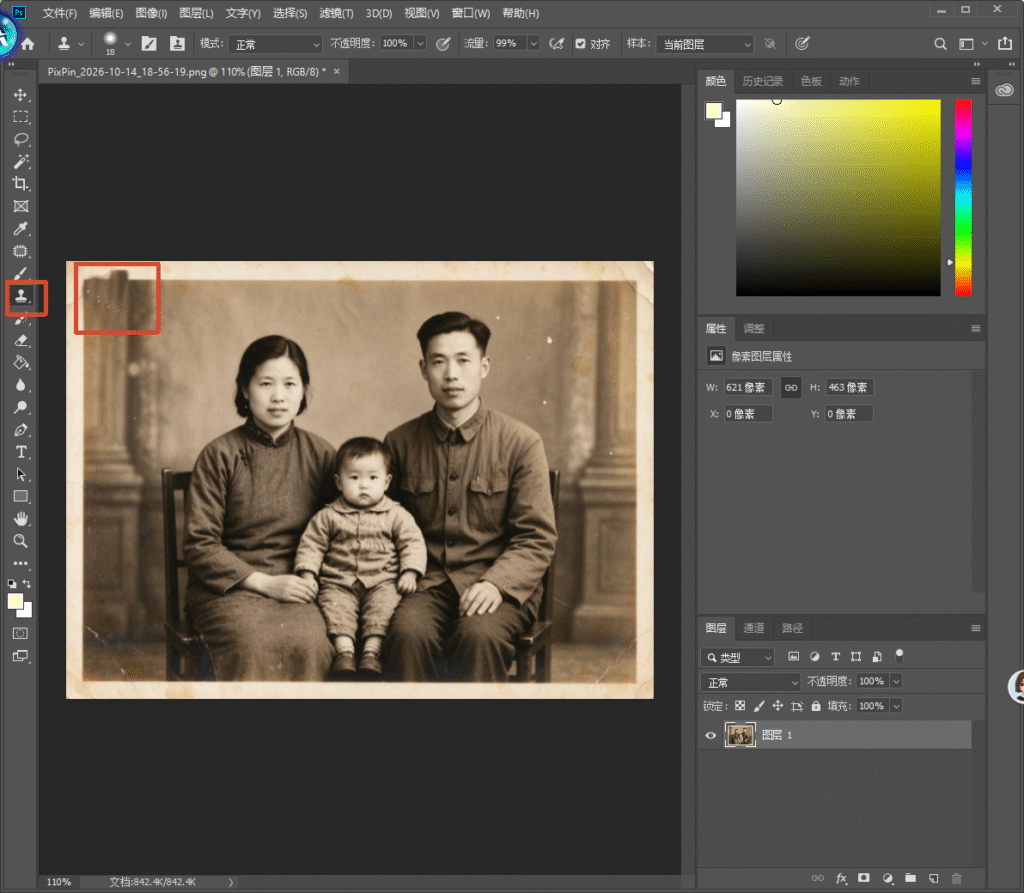This screenshot has width=1024, height=893.
Task: Open the 图像(I) menu
Action: [x=151, y=13]
